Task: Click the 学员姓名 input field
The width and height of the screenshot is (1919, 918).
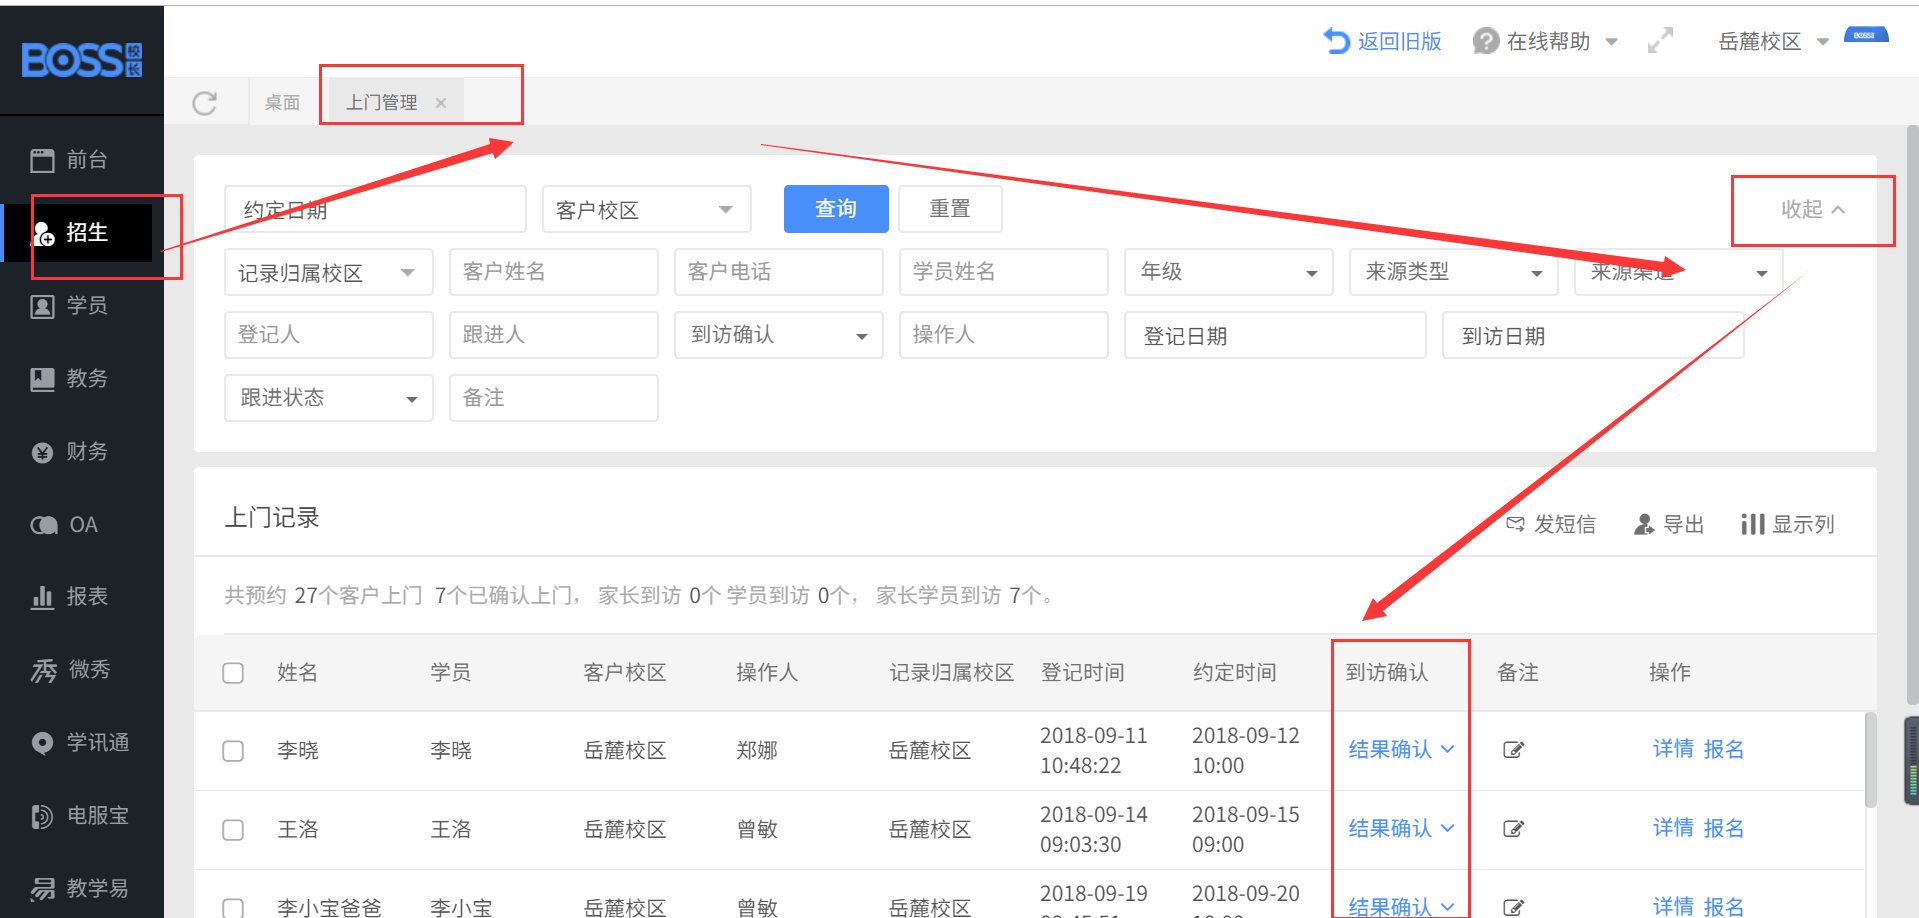Action: click(1003, 272)
